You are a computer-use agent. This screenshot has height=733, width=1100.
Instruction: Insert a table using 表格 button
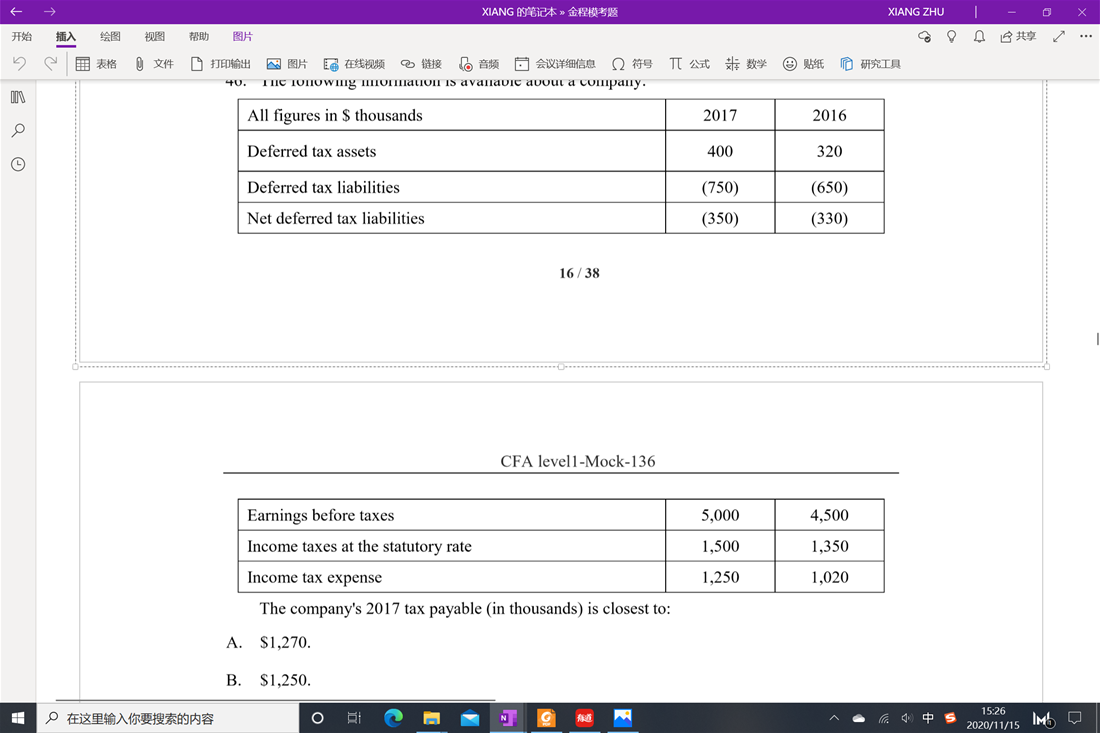(96, 64)
